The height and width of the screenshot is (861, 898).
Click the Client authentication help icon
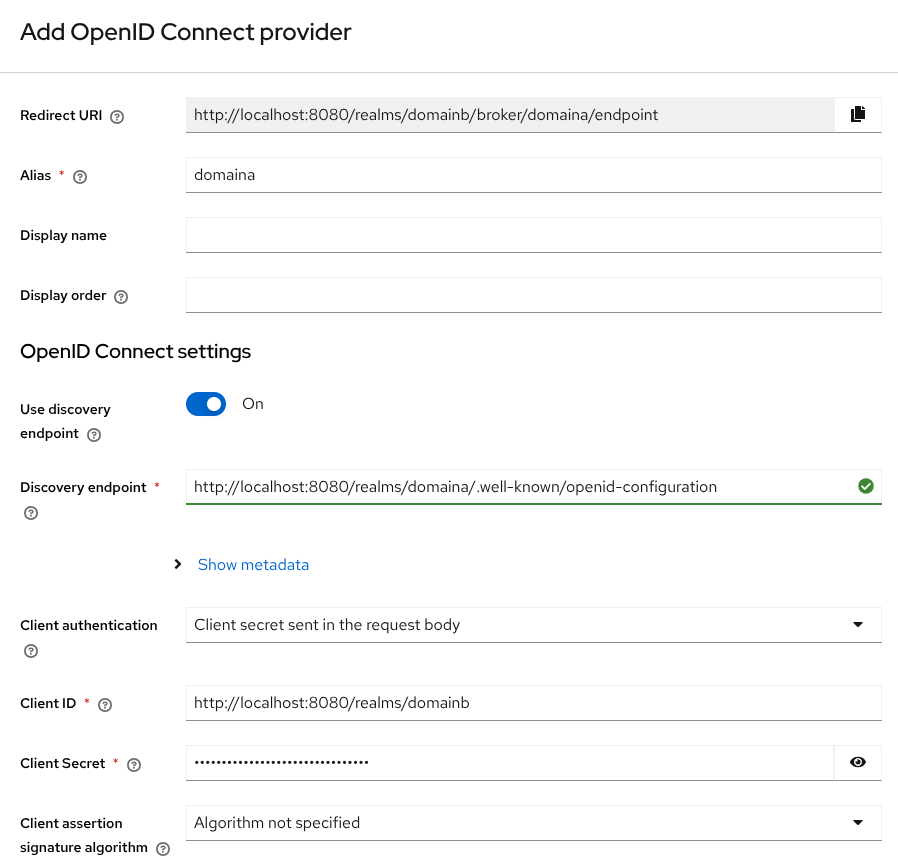pos(30,650)
